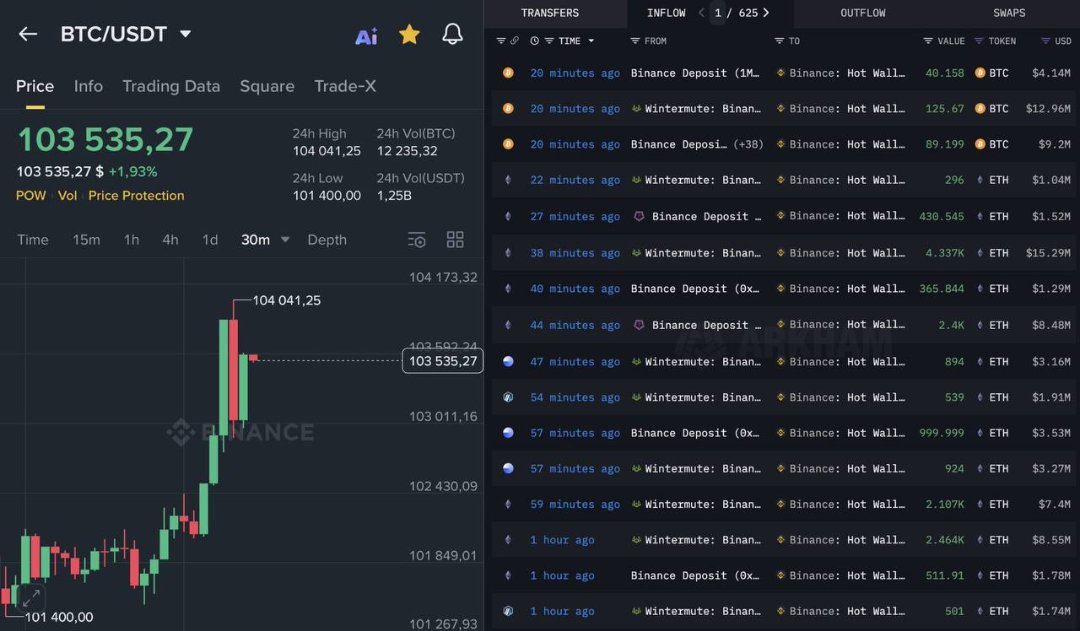Toggle the yellow favorite star
This screenshot has width=1080, height=631.
tap(409, 35)
